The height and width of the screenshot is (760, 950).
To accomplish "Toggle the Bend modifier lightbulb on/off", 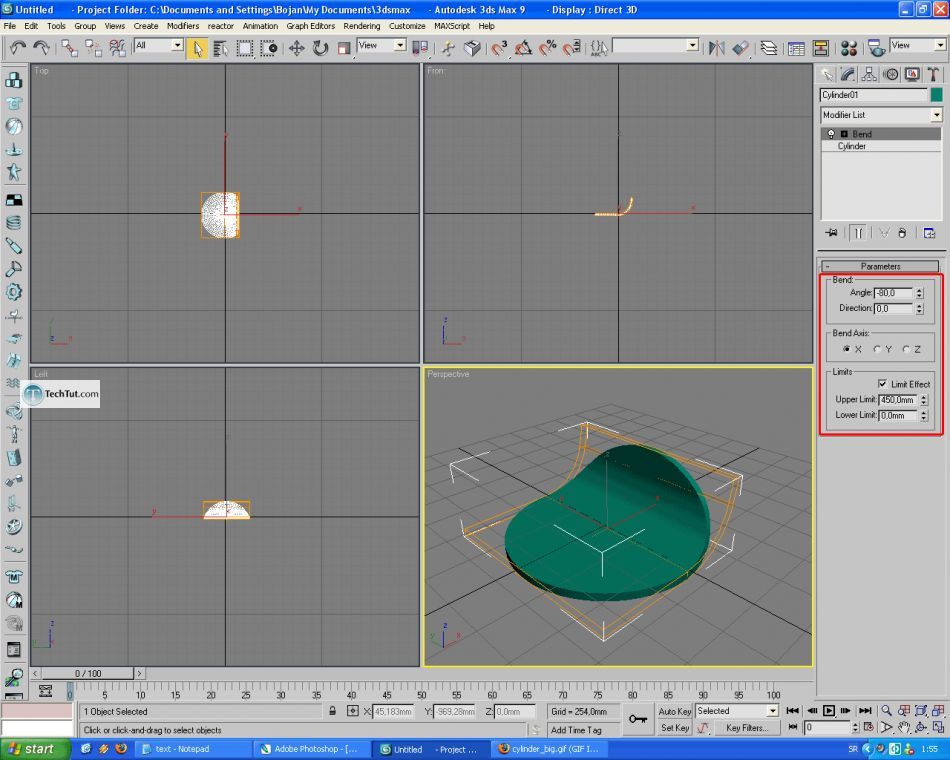I will [831, 134].
